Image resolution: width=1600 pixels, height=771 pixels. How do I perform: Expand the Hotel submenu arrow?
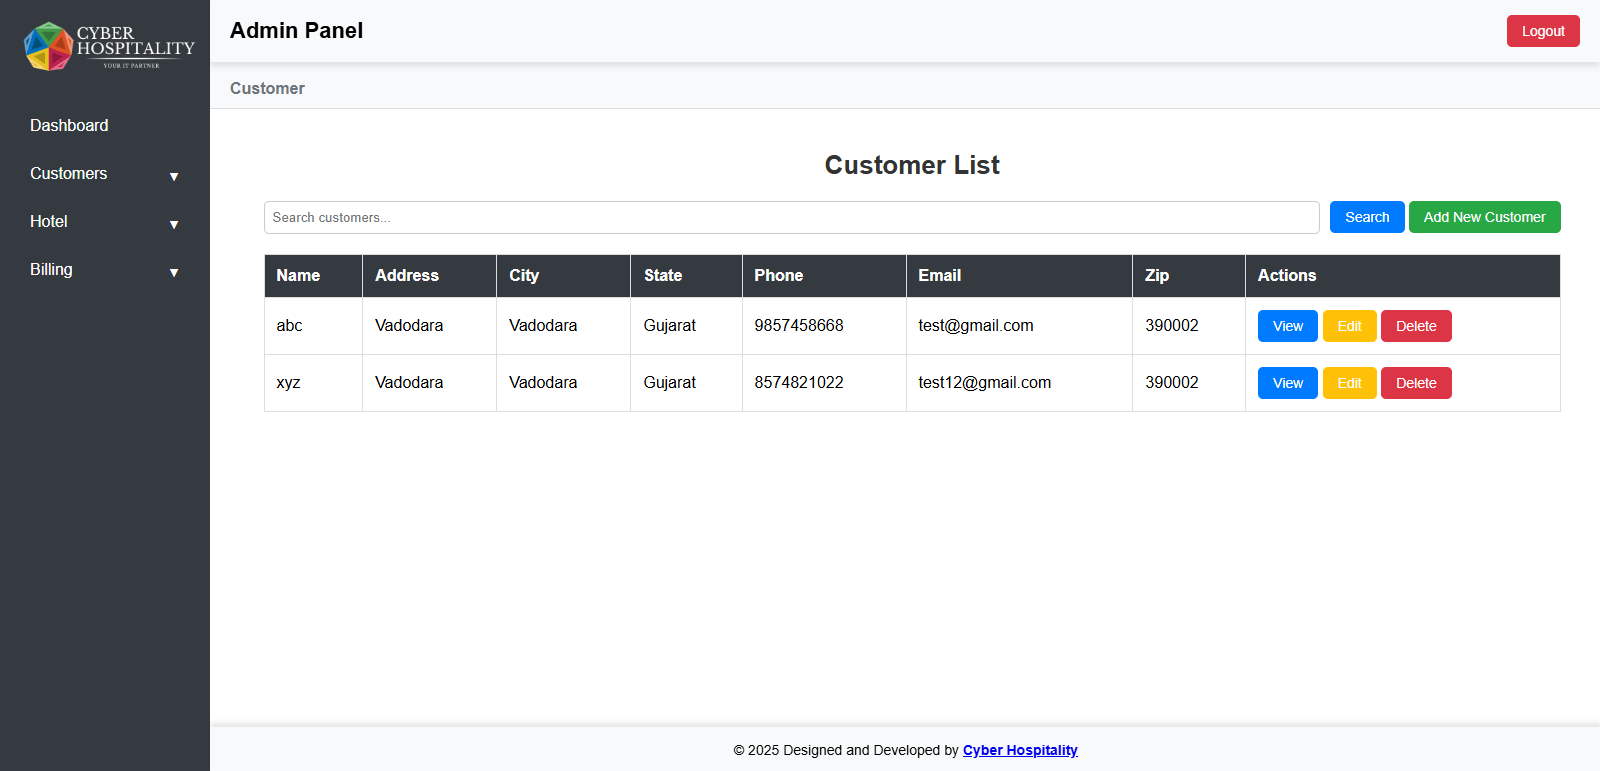pos(174,224)
